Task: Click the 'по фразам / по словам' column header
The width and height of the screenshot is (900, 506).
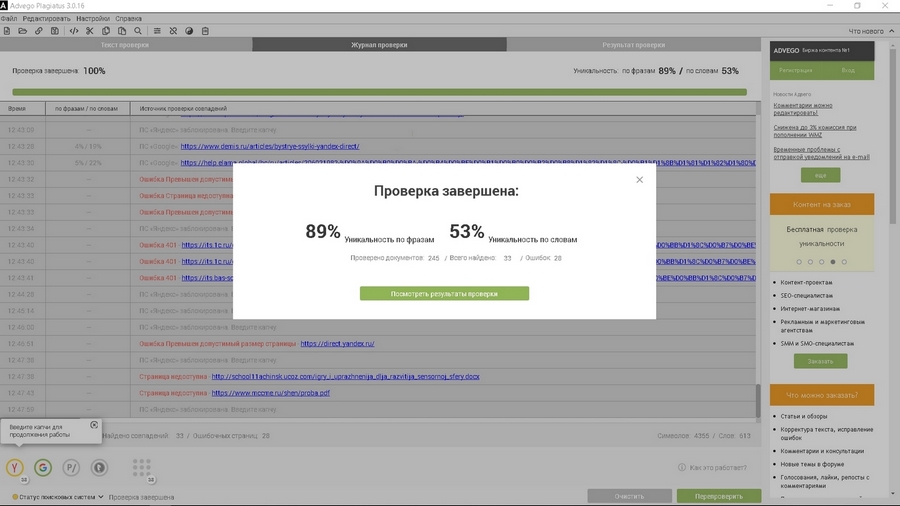Action: pos(87,108)
